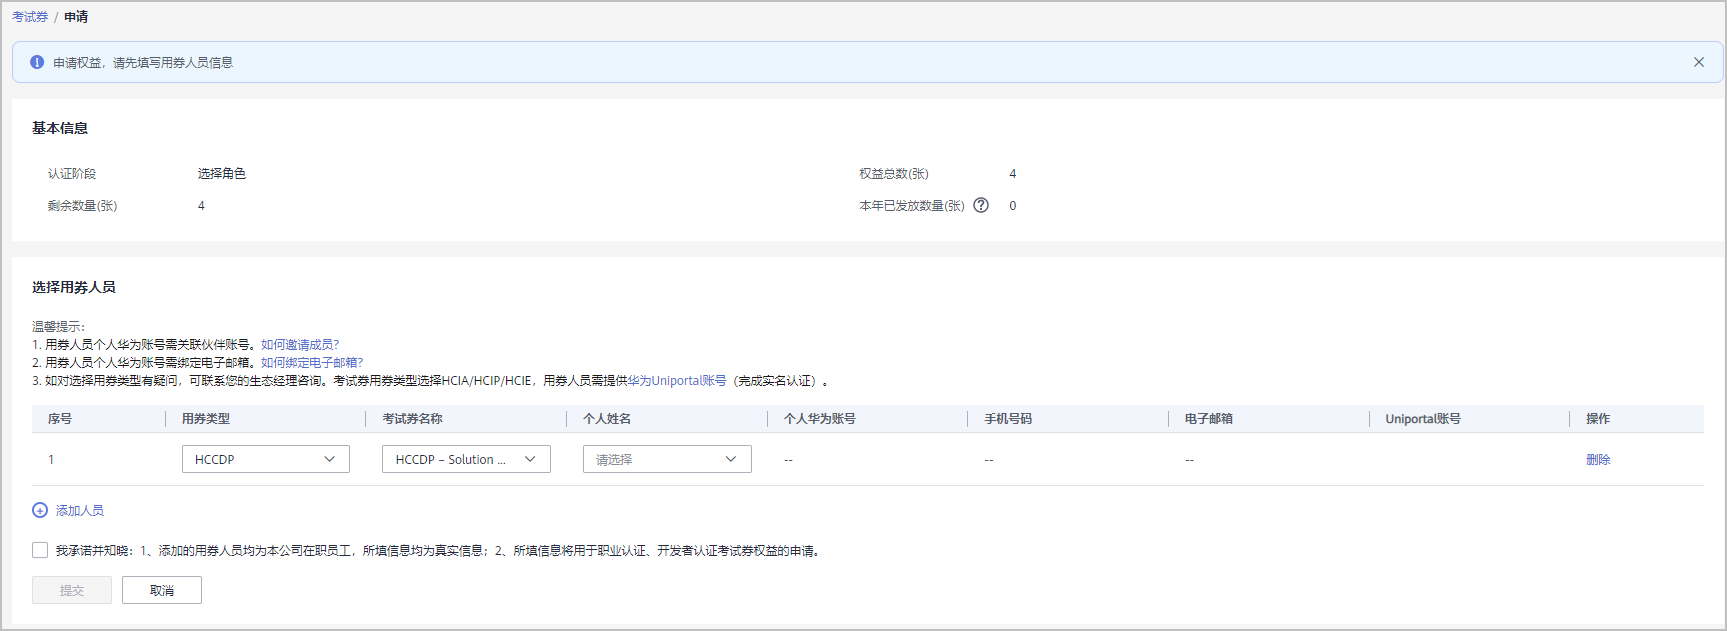Click the 温馨提示 label

[x=59, y=326]
